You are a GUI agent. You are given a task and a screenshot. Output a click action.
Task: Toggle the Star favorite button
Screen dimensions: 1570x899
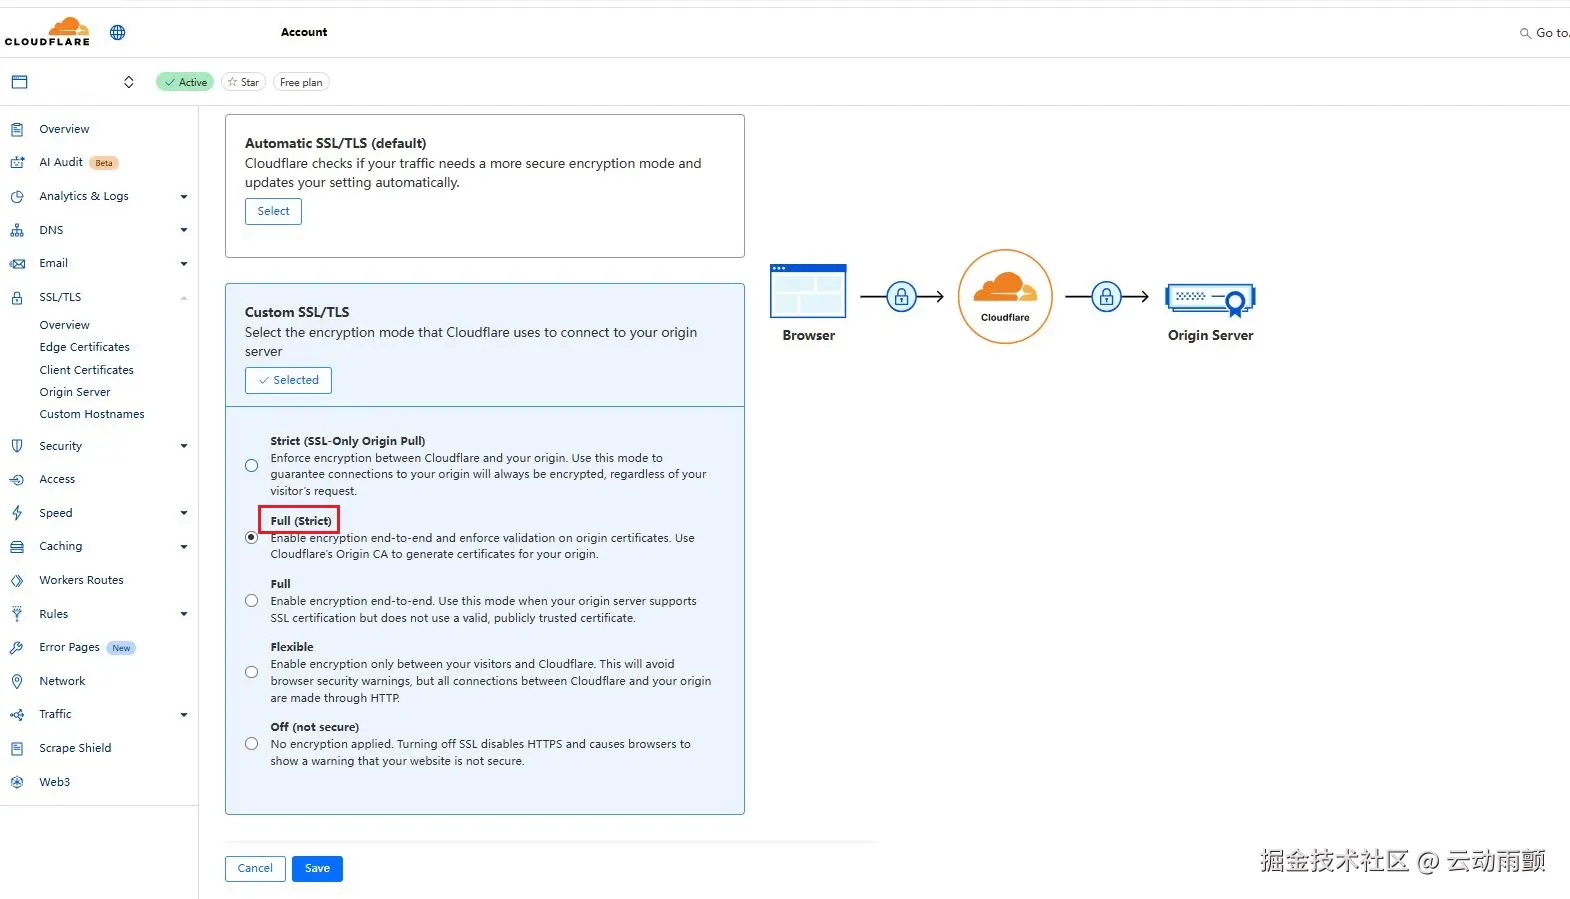pyautogui.click(x=243, y=82)
